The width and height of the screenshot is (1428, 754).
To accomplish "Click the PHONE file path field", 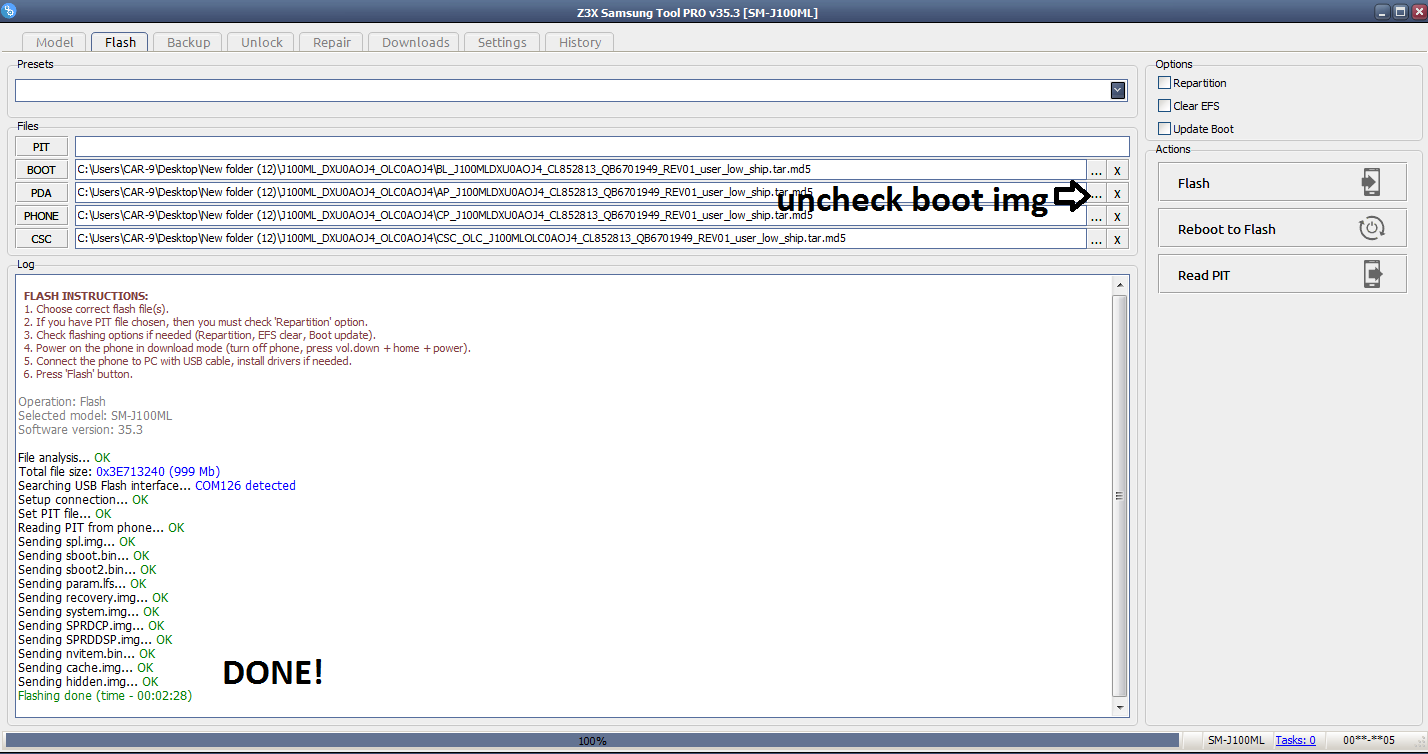I will point(580,216).
